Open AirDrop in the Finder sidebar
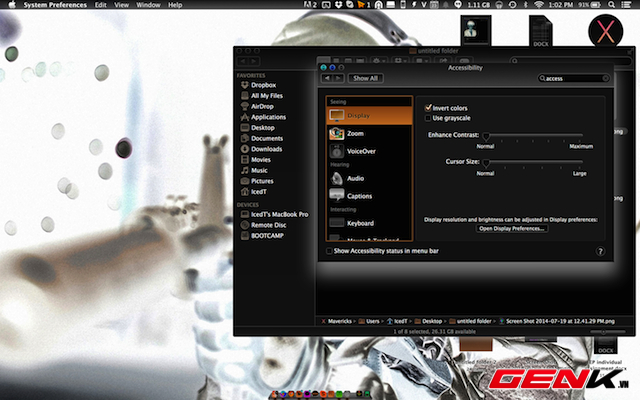Image resolution: width=640 pixels, height=400 pixels. (257, 106)
